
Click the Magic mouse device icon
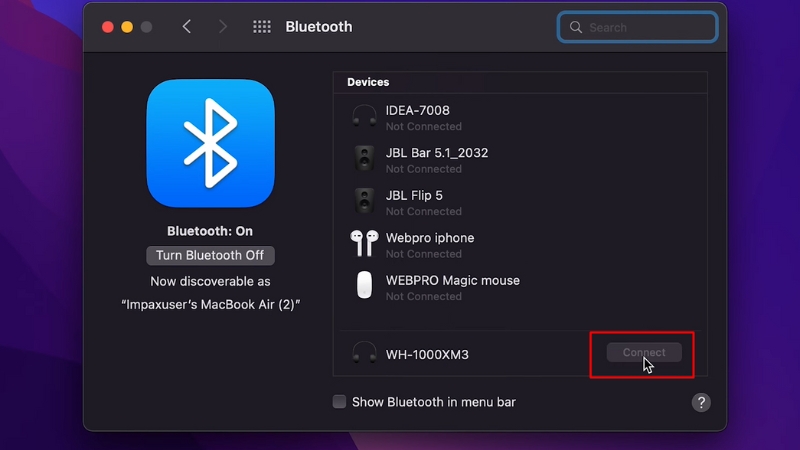pyautogui.click(x=364, y=285)
